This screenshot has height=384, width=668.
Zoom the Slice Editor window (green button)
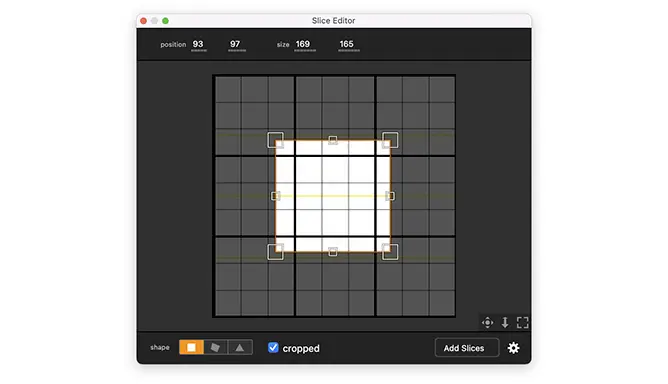tap(165, 21)
